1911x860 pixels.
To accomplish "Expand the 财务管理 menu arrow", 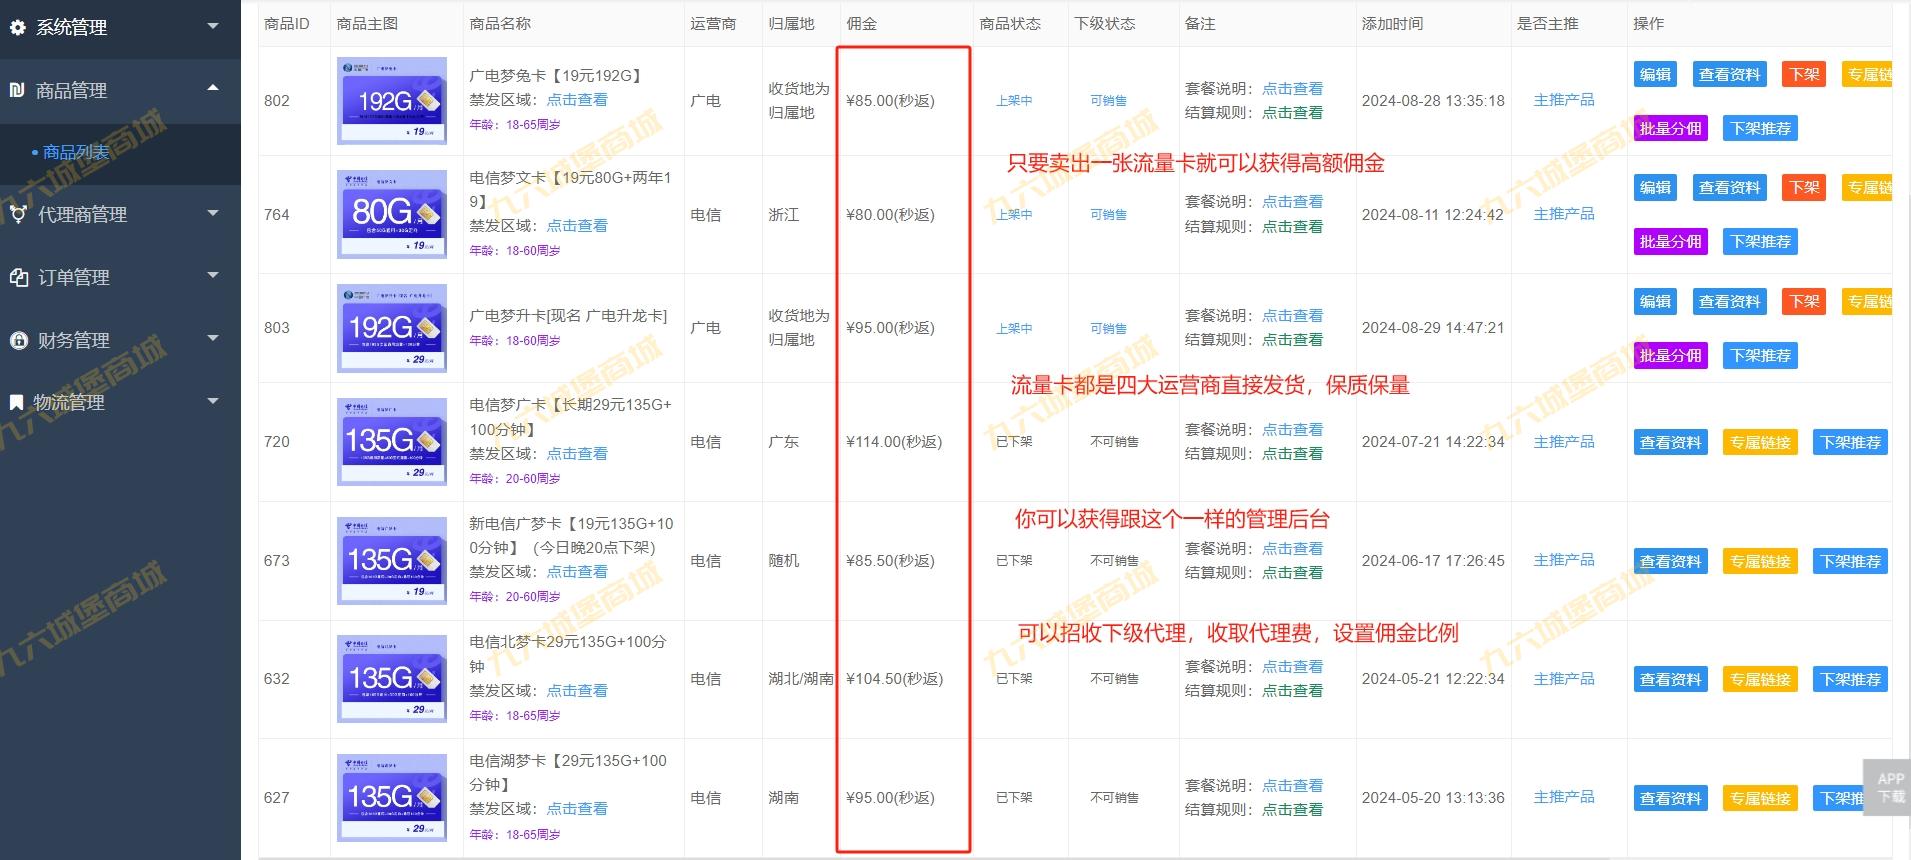I will [212, 338].
